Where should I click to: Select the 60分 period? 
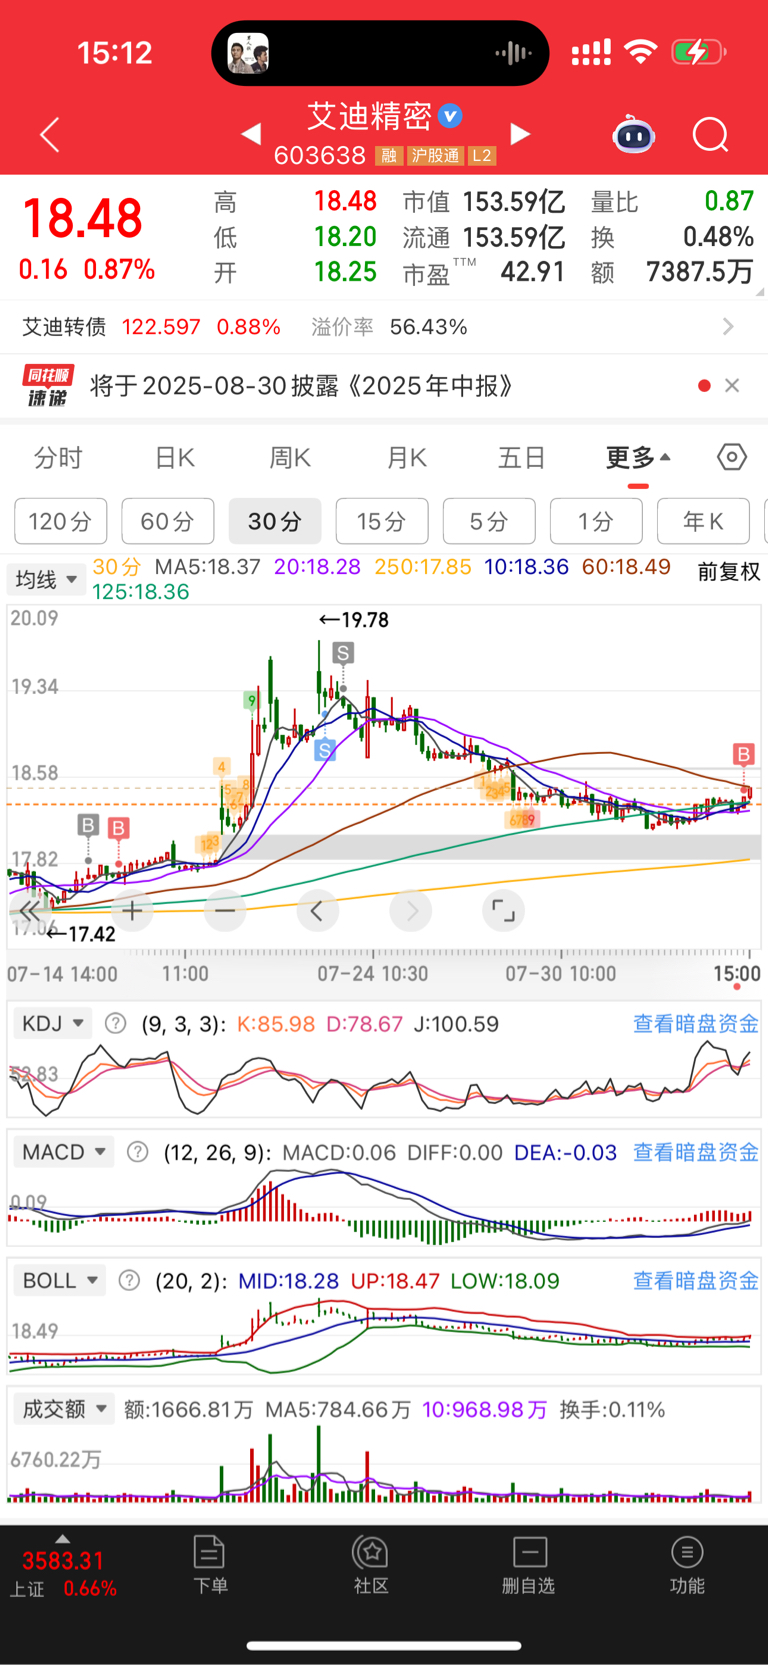168,521
